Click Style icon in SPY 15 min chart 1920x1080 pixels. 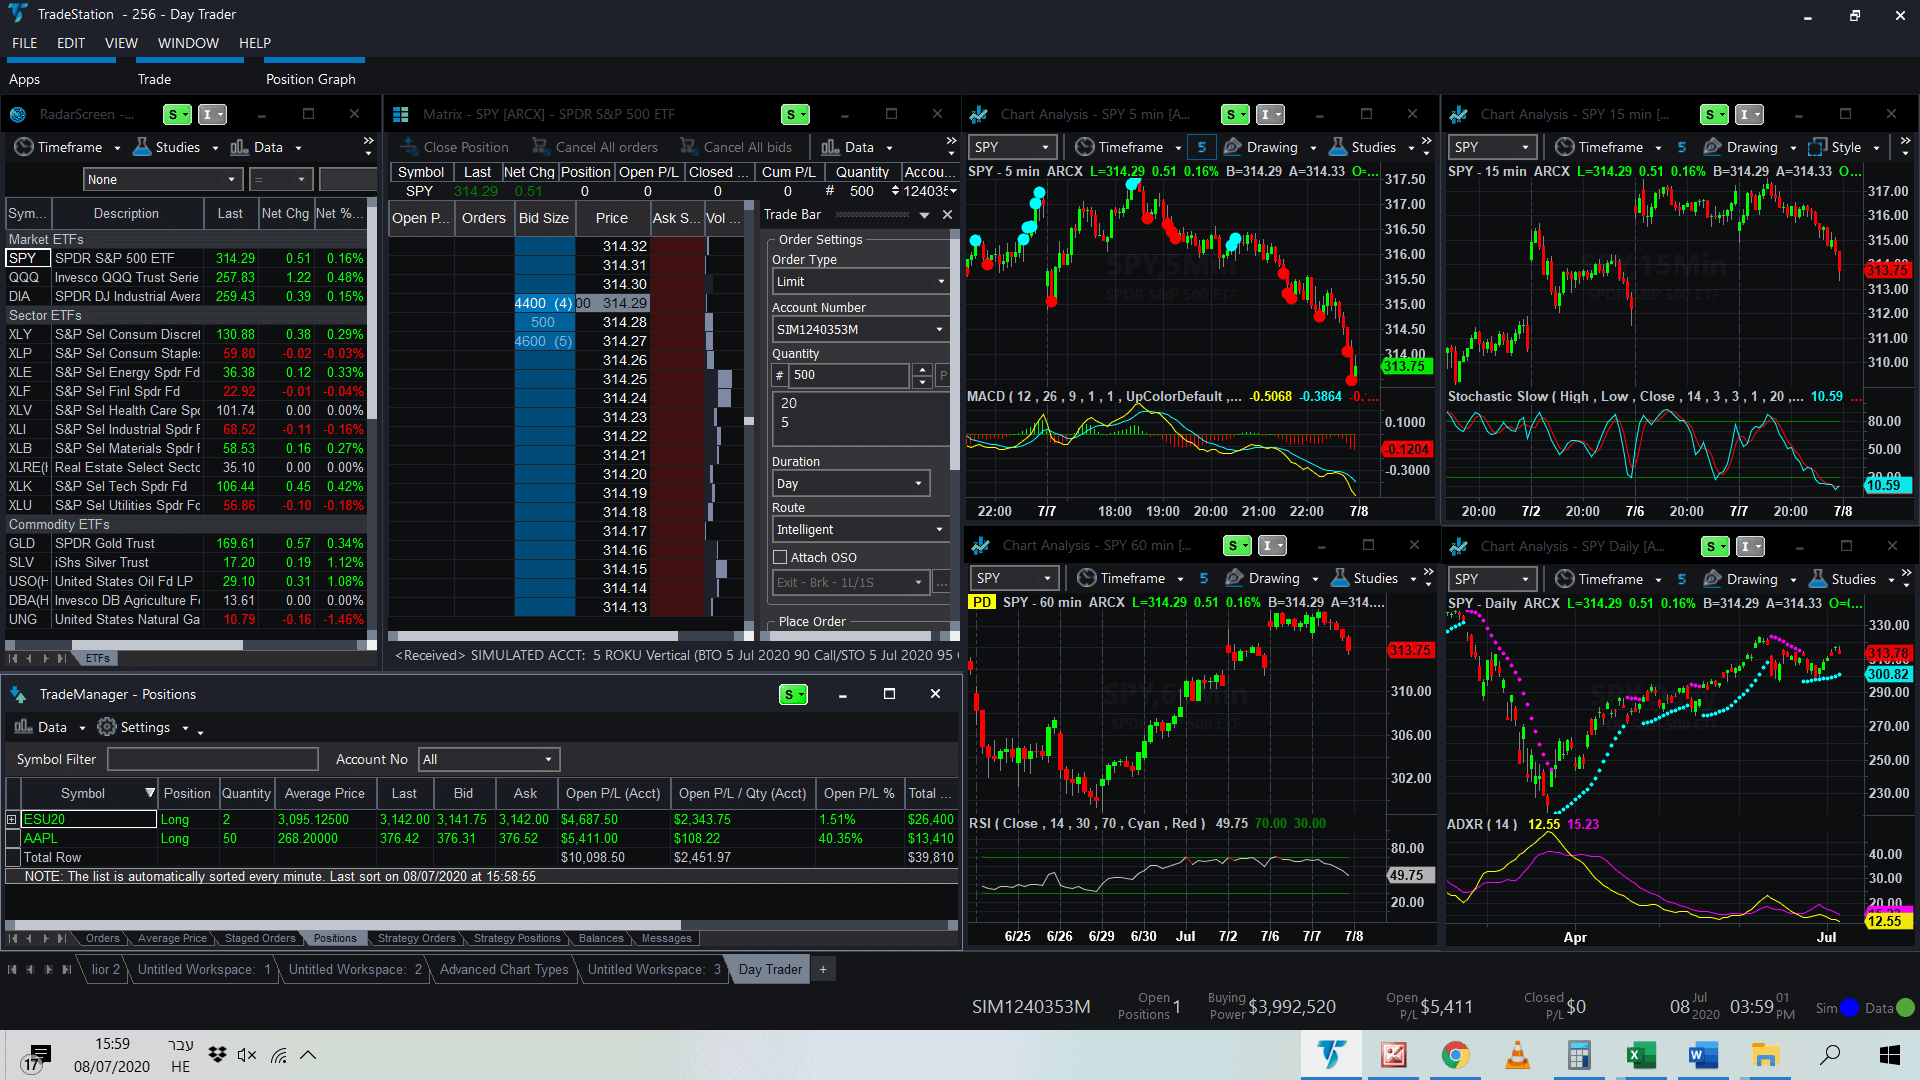click(x=1817, y=147)
